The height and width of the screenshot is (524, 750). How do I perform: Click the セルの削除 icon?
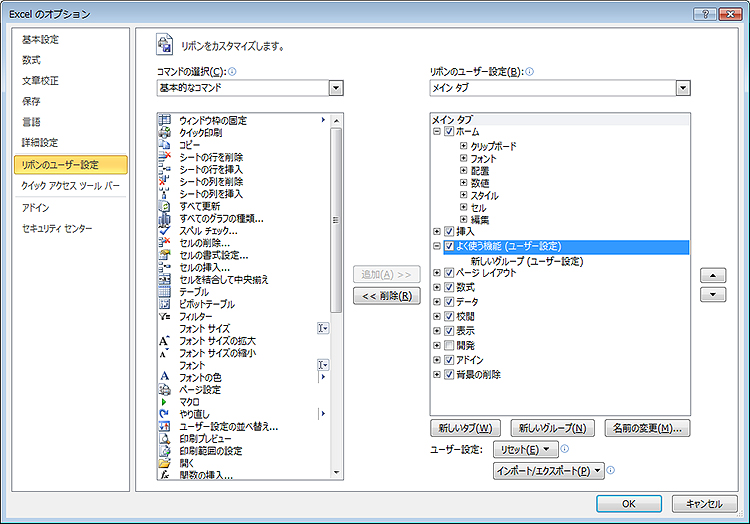(165, 243)
